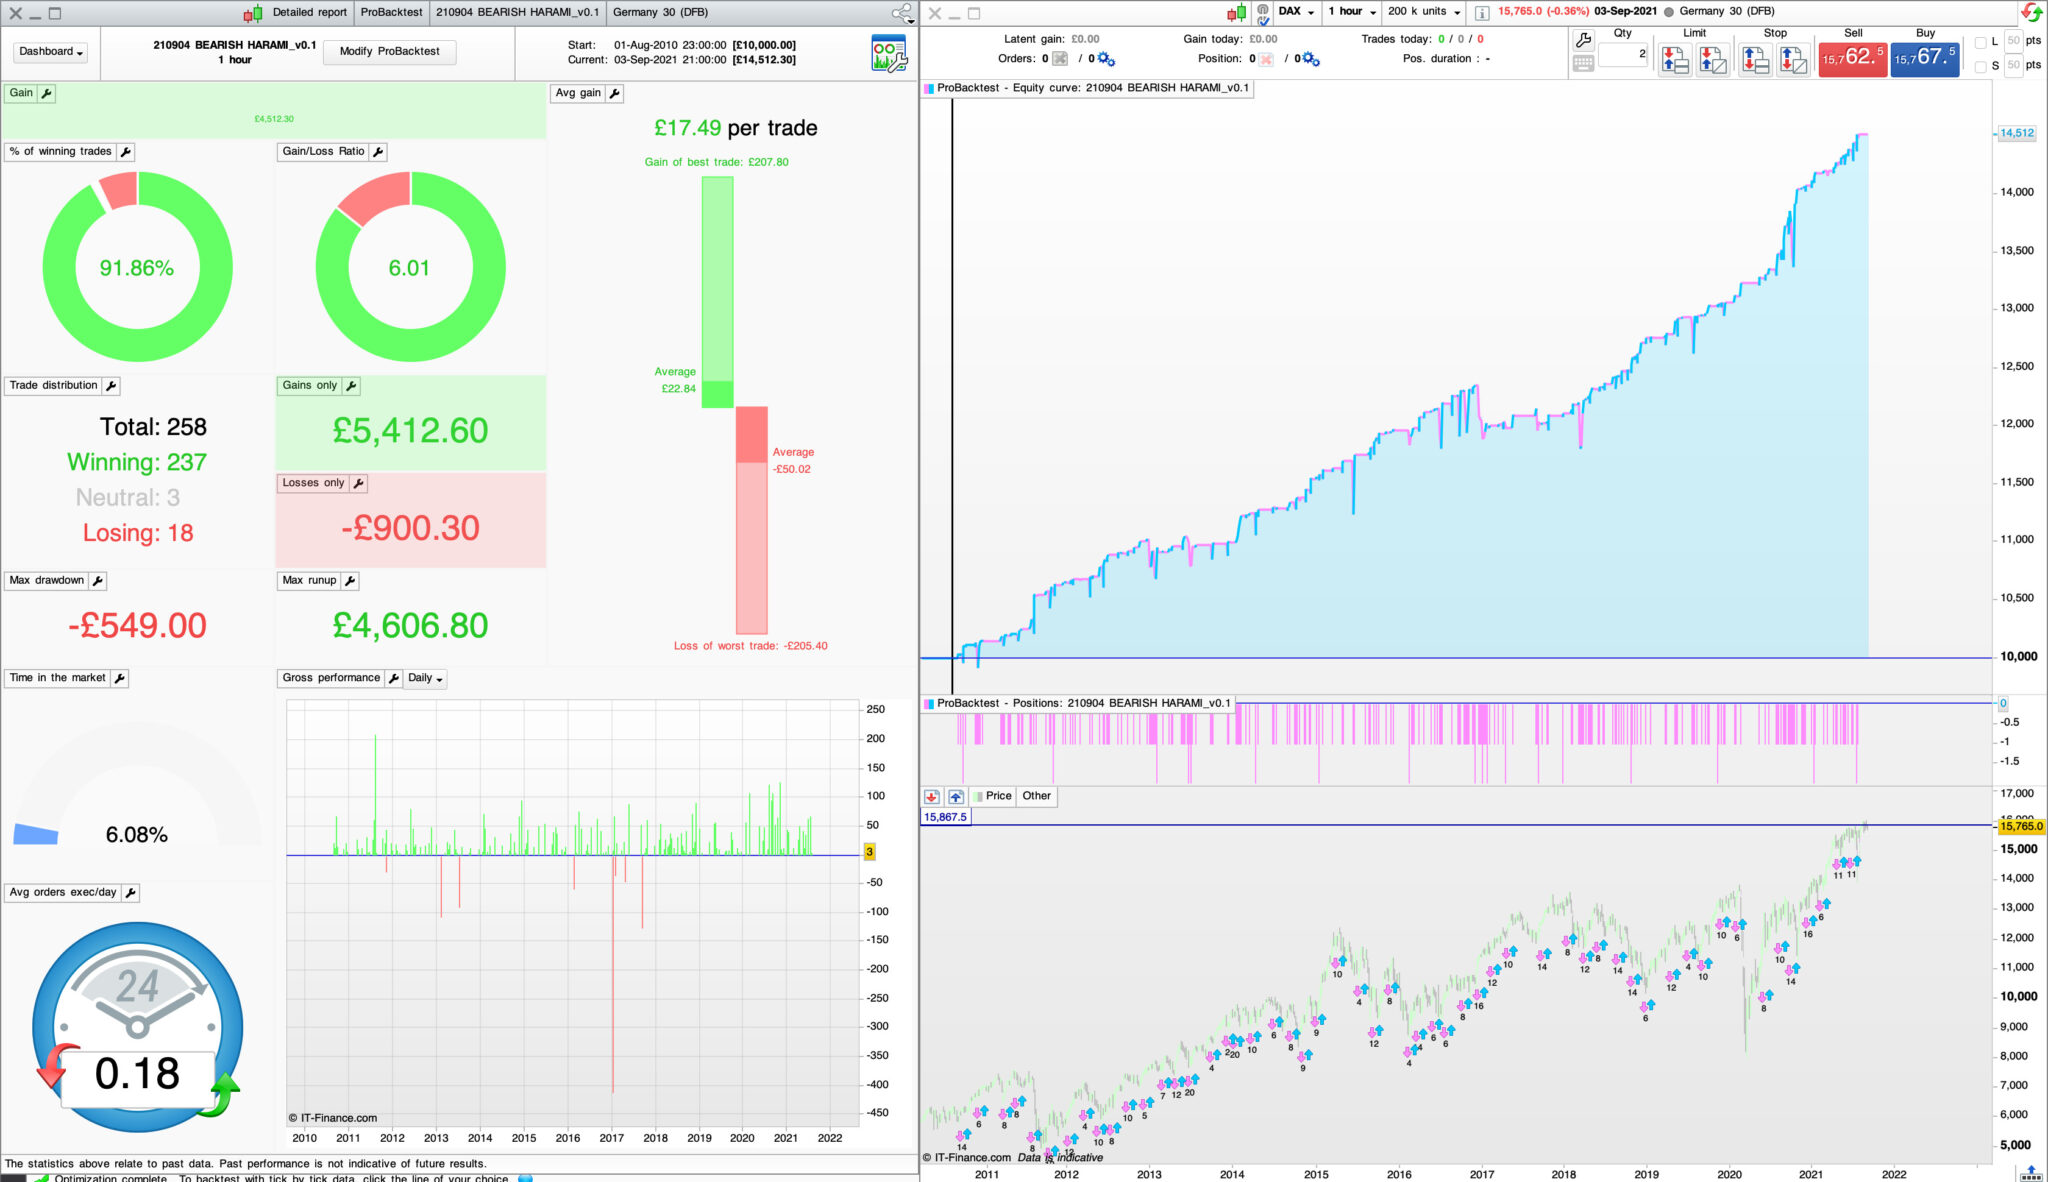2048x1182 pixels.
Task: Open settings wrench for Max drawdown
Action: pyautogui.click(x=97, y=581)
